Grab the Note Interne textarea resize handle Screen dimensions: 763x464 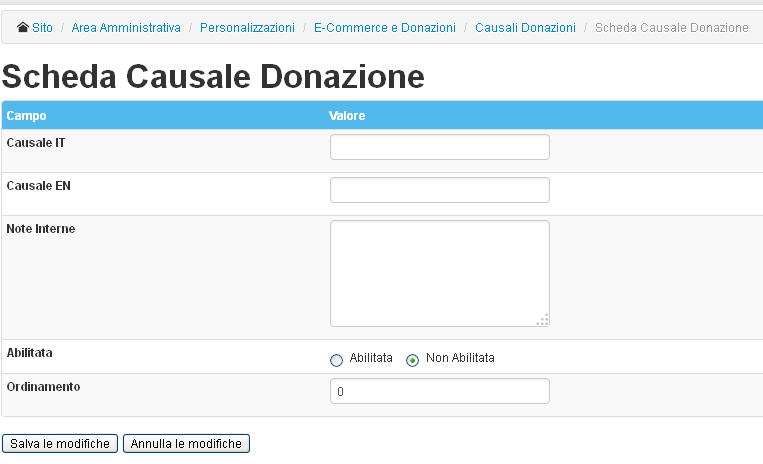[543, 320]
